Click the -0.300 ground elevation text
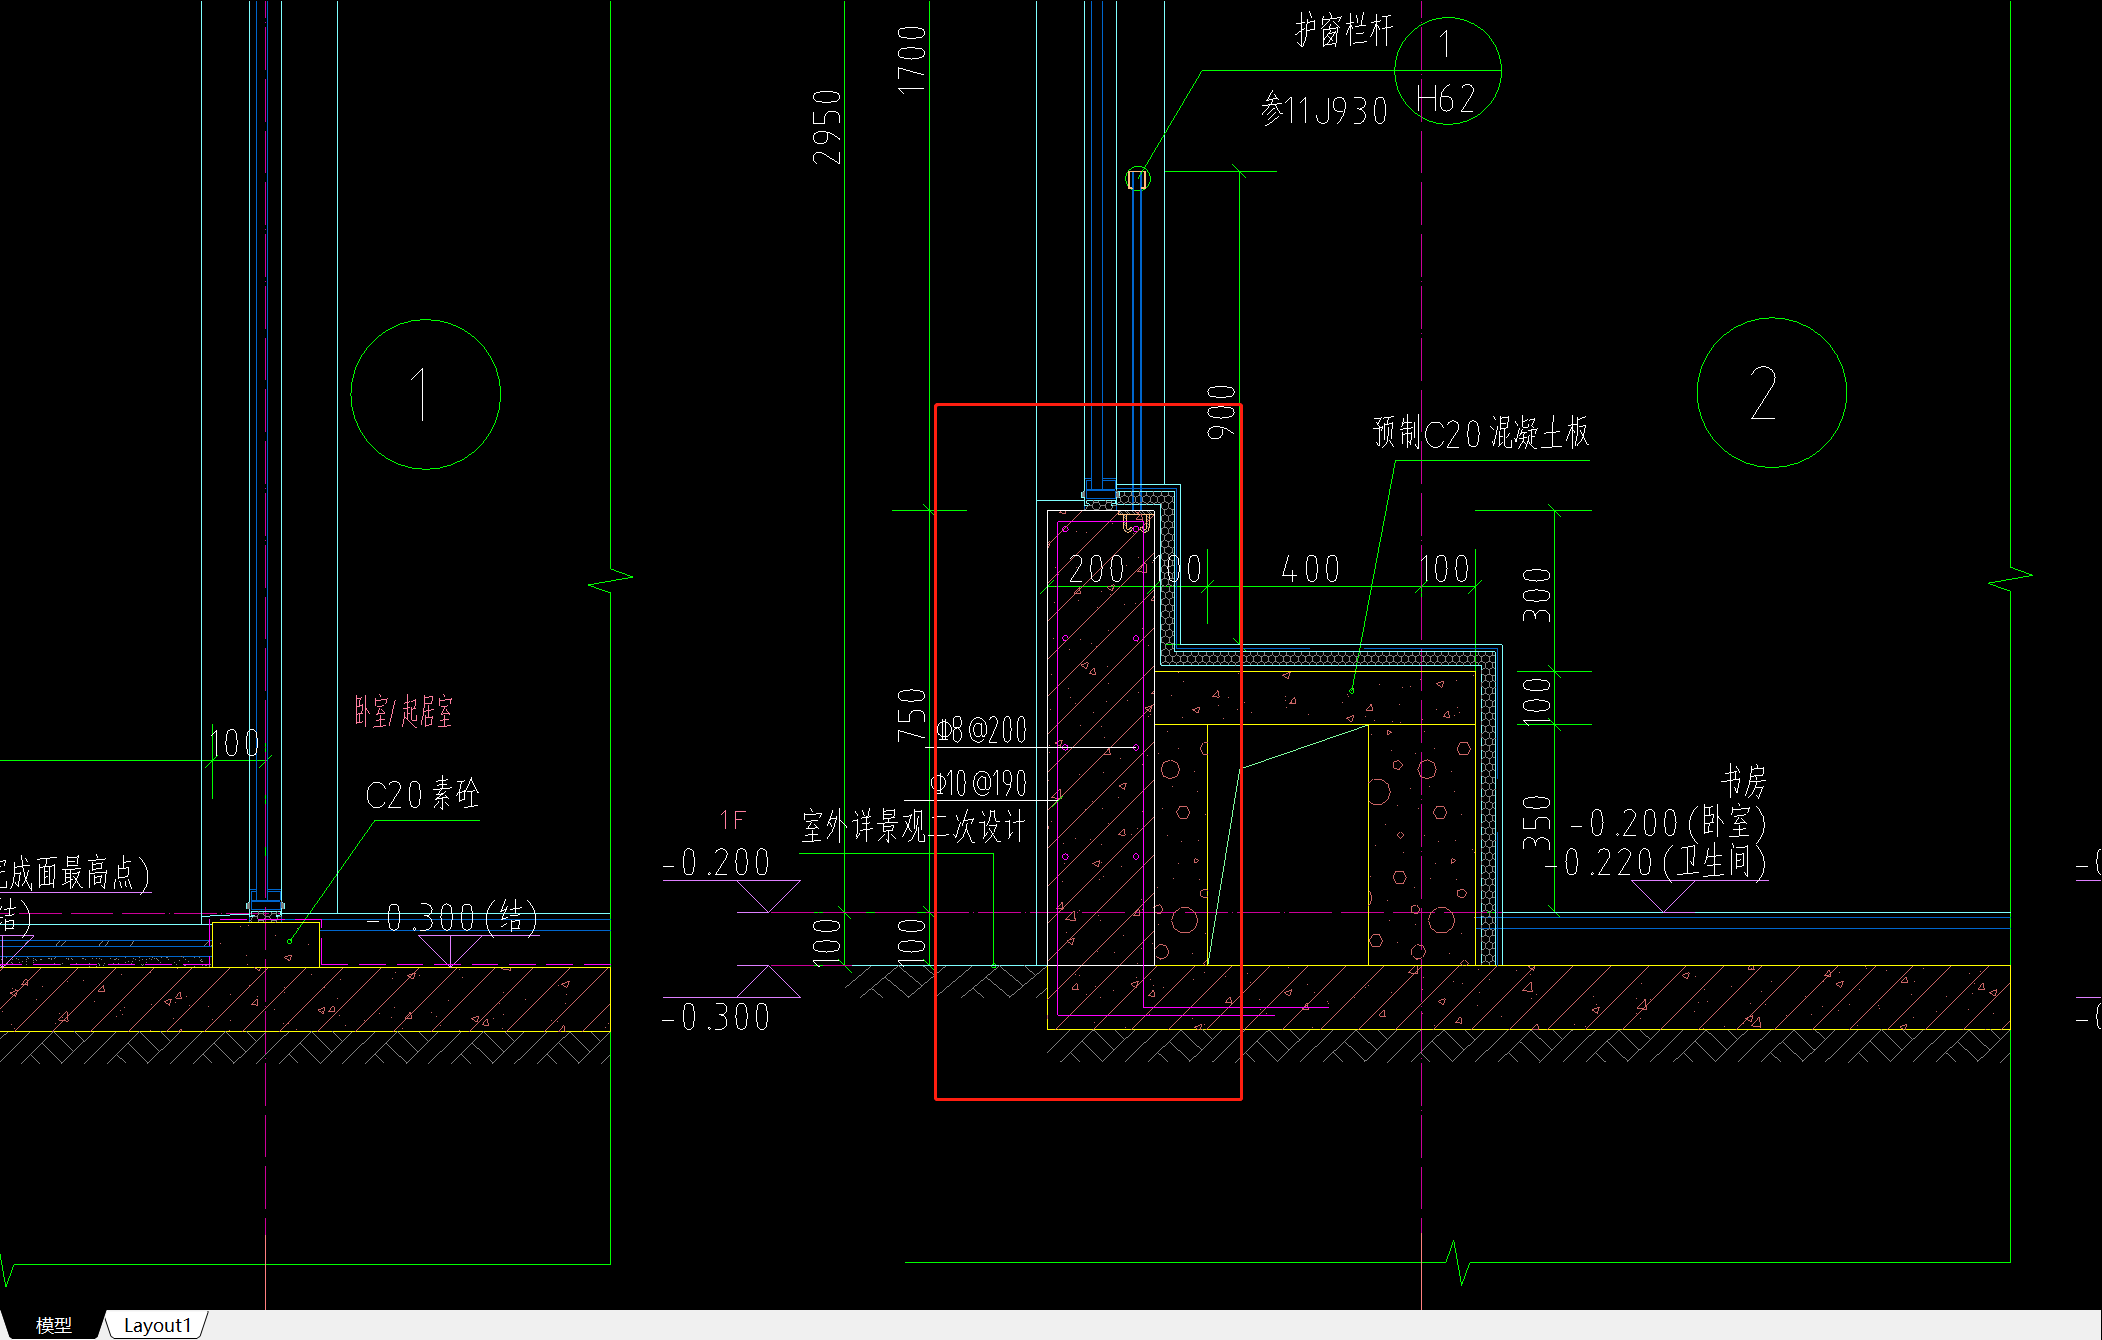 (x=717, y=1017)
